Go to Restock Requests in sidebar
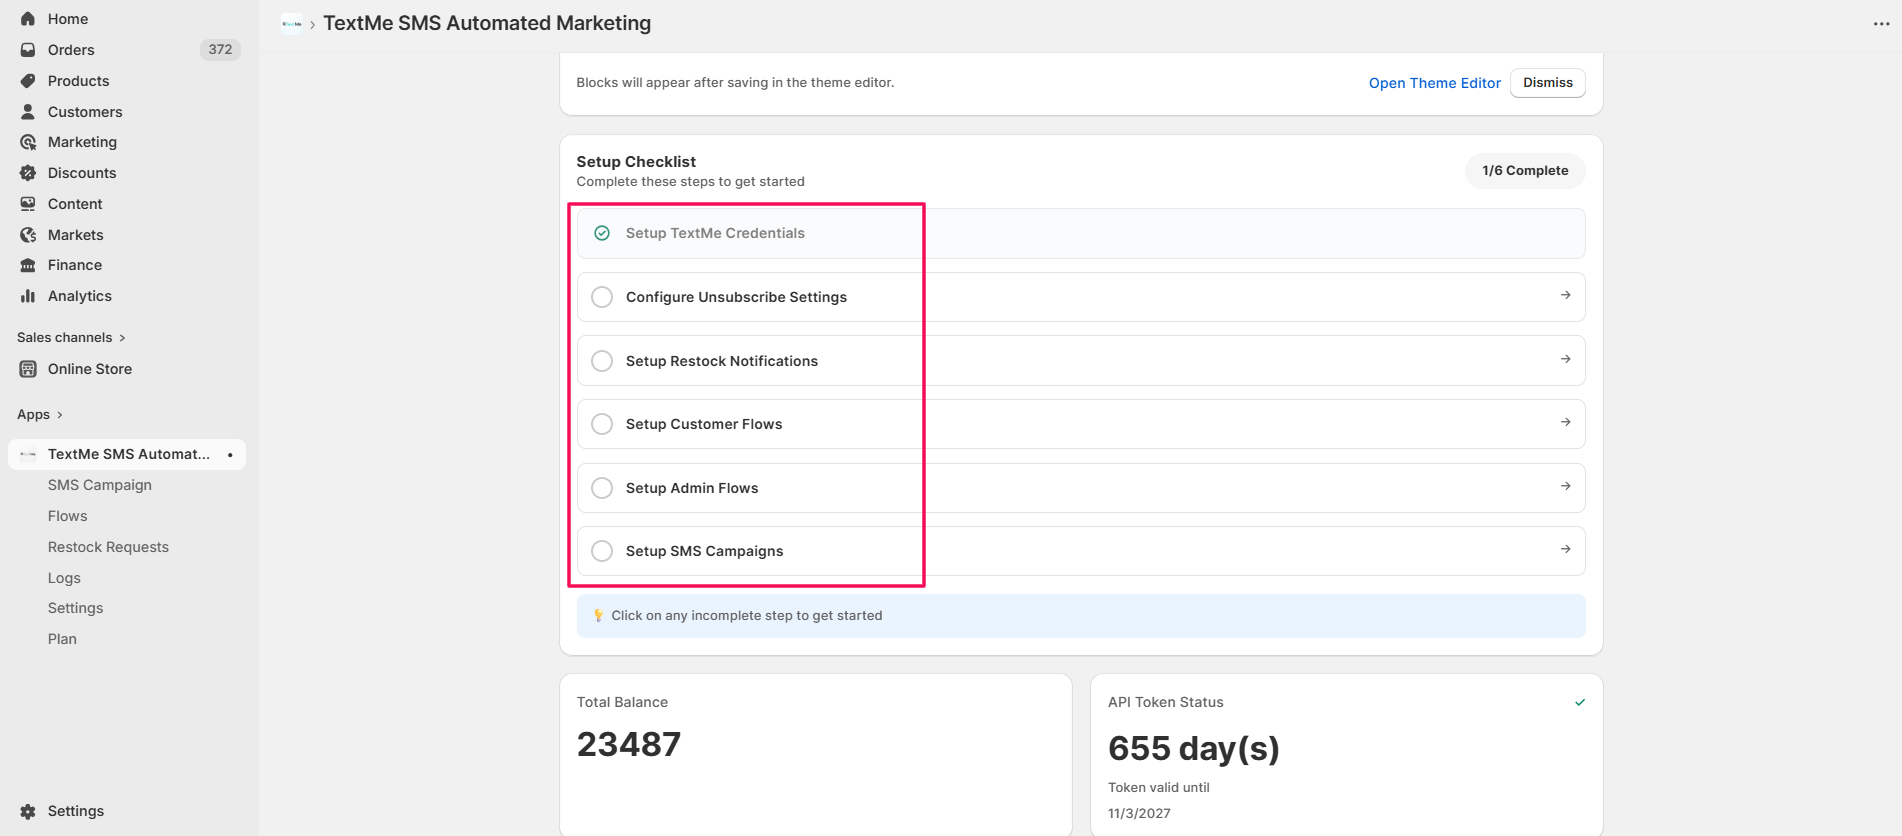Image resolution: width=1902 pixels, height=836 pixels. [x=108, y=547]
